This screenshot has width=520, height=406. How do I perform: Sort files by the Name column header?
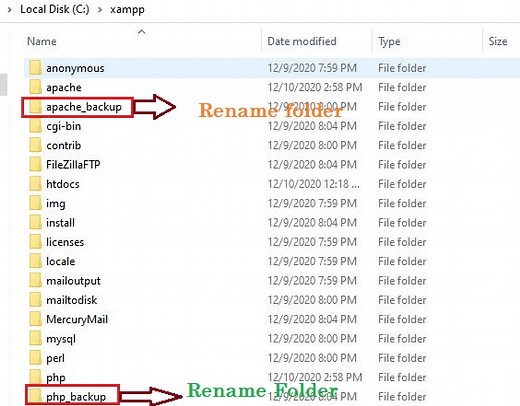tap(42, 41)
